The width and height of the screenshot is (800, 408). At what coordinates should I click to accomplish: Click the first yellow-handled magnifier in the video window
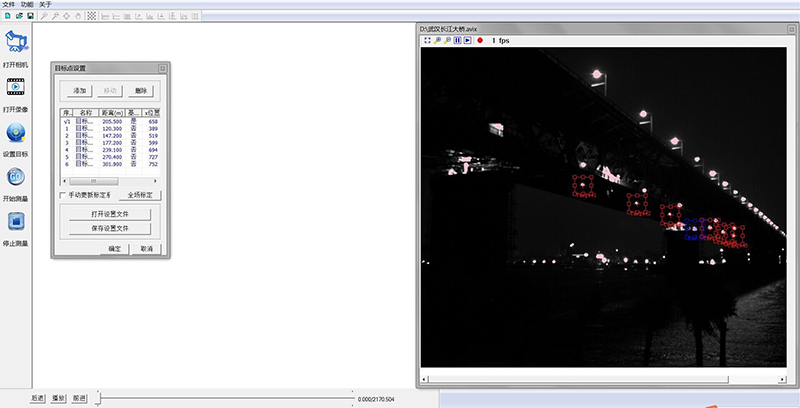pyautogui.click(x=437, y=40)
